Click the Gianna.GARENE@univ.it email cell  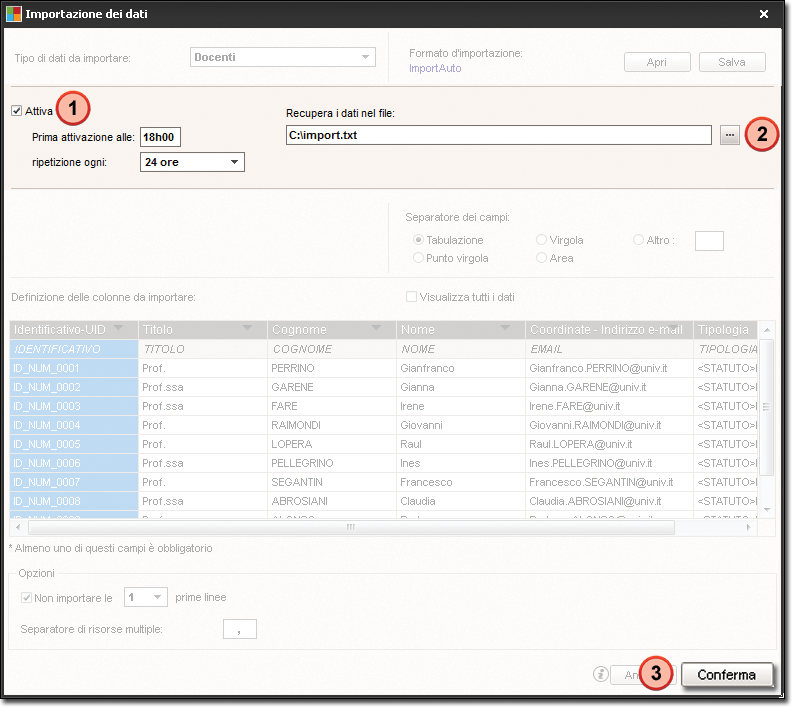609,387
